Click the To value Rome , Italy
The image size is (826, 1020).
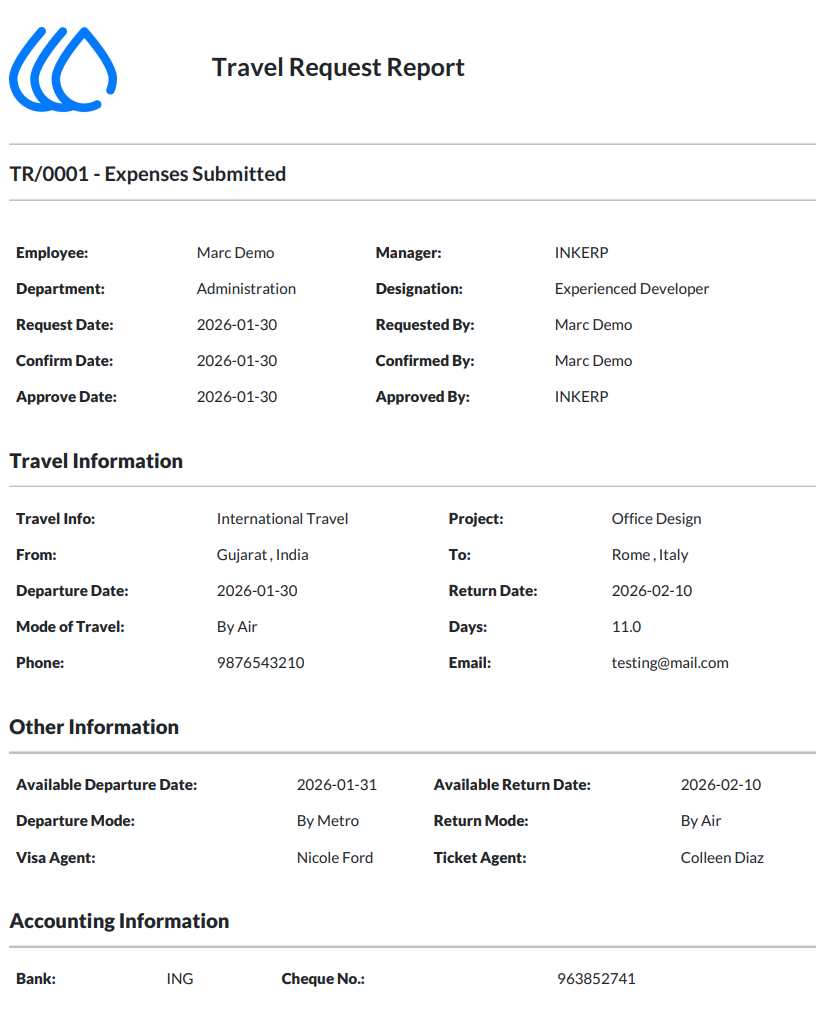[650, 555]
